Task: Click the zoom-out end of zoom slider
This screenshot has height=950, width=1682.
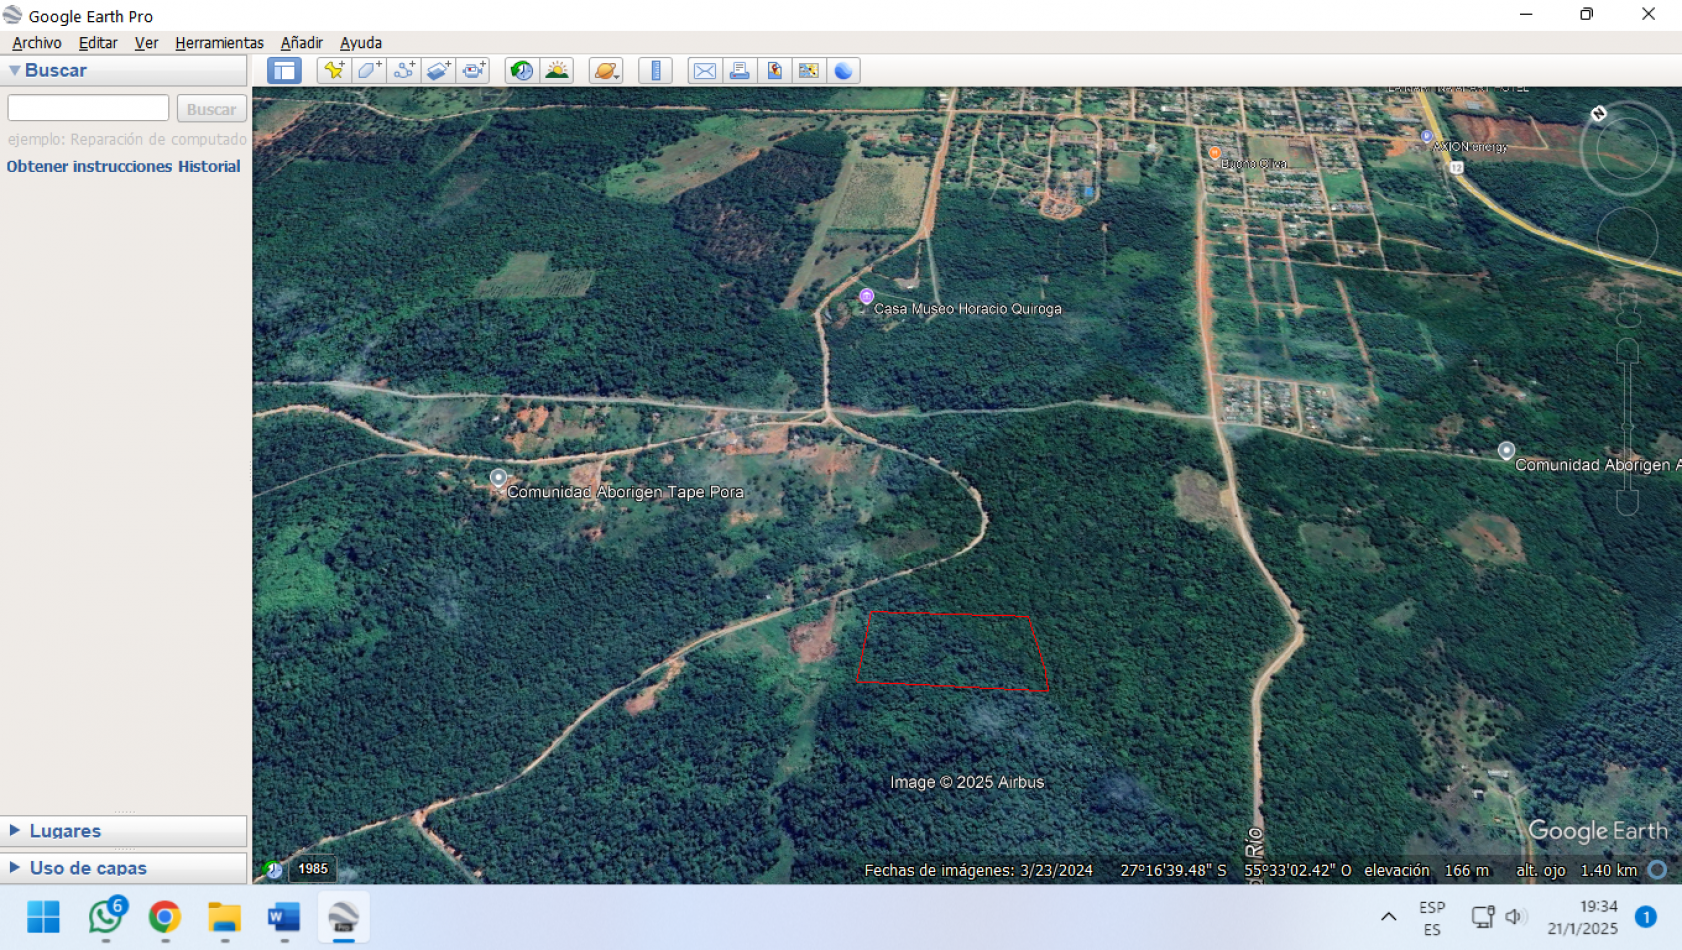Action: [1628, 503]
